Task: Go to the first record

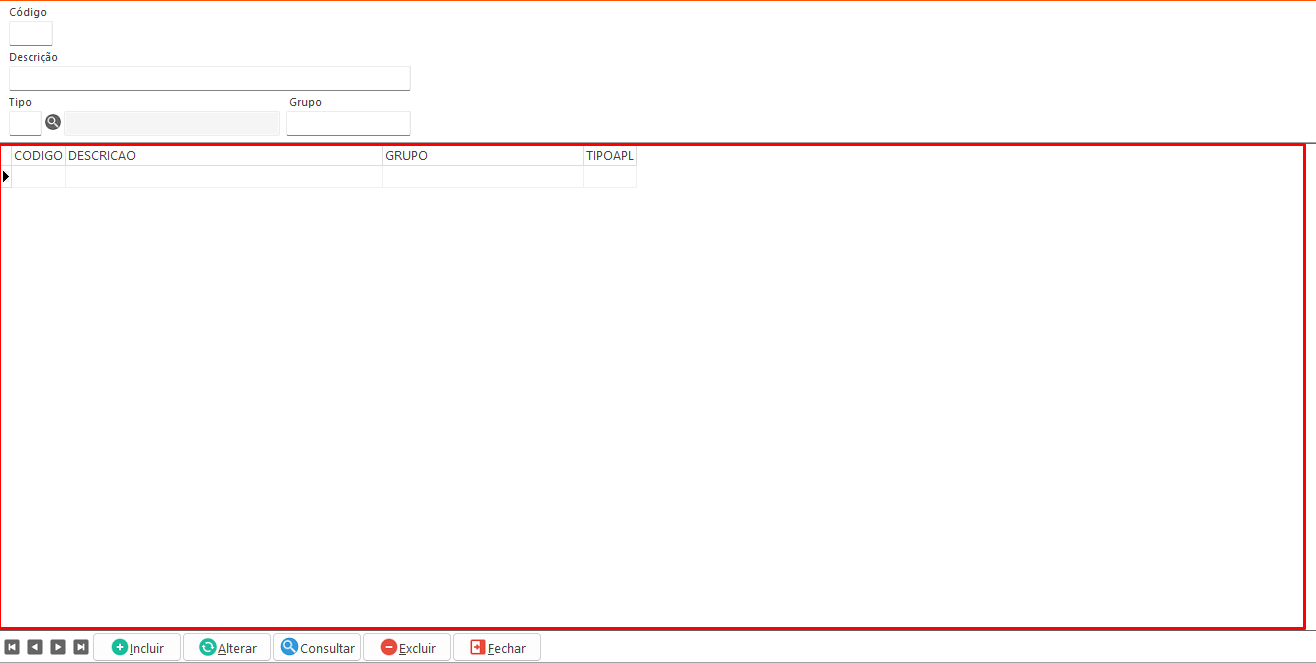Action: point(12,647)
